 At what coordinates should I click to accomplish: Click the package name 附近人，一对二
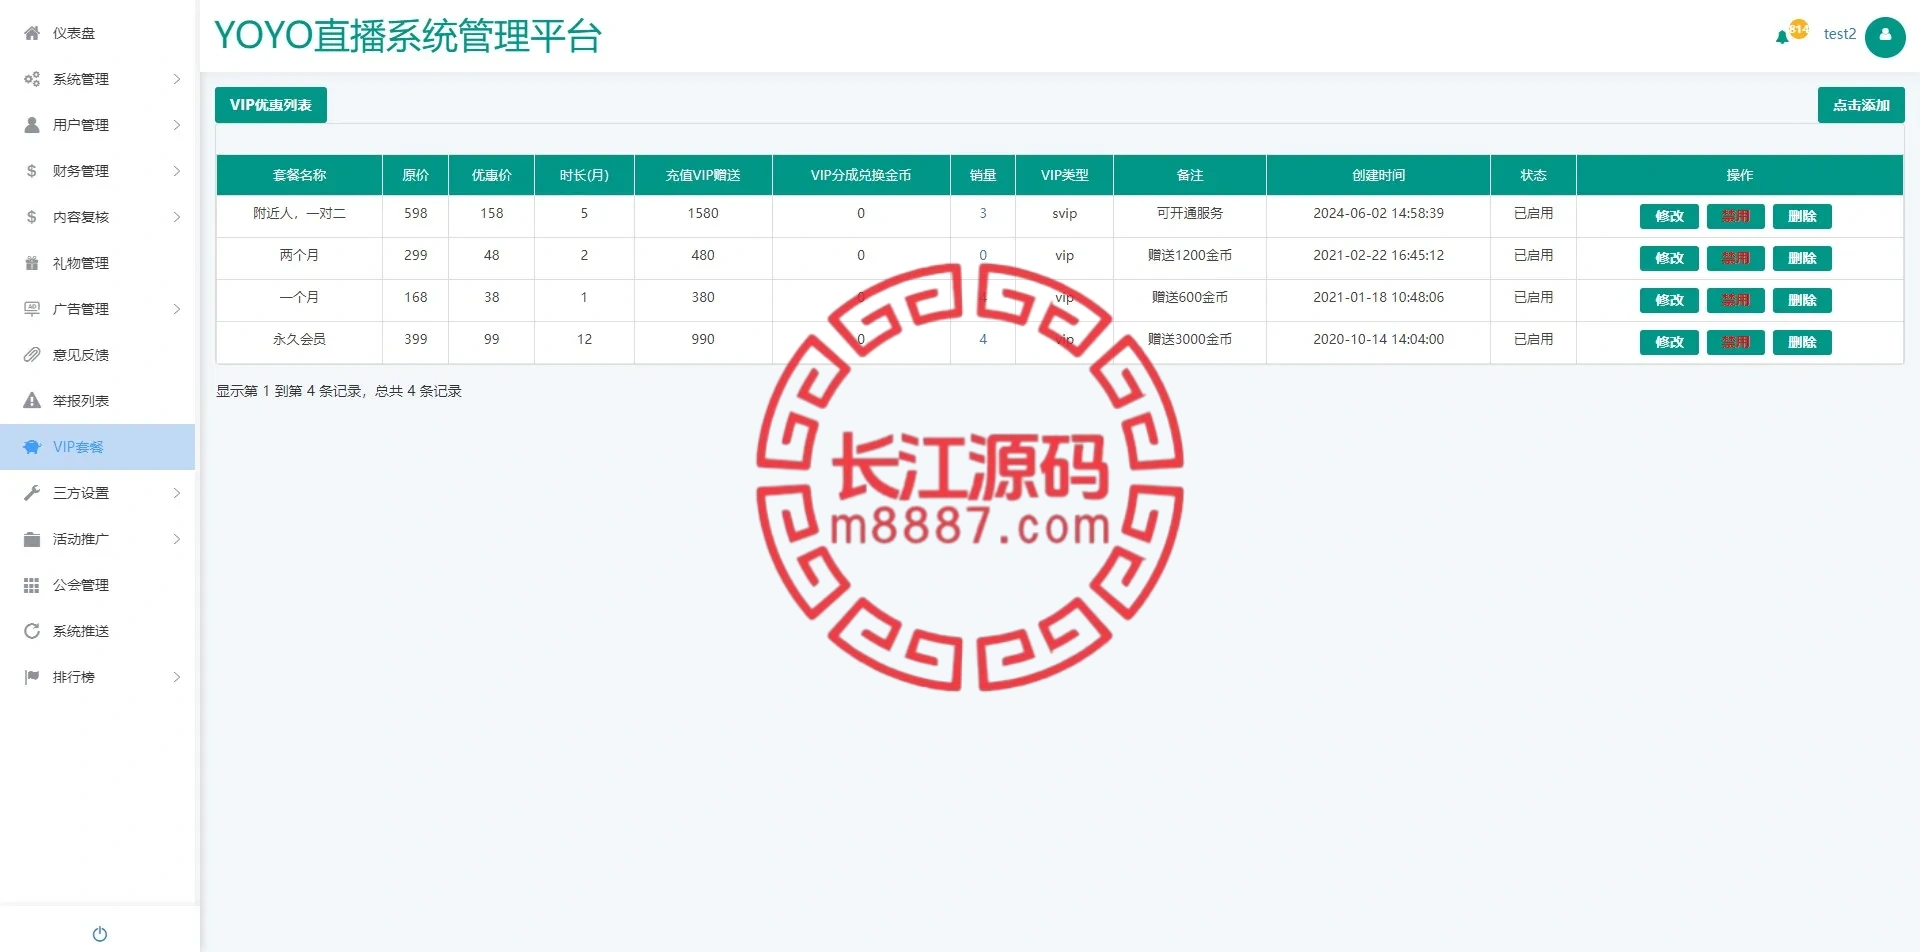[299, 213]
